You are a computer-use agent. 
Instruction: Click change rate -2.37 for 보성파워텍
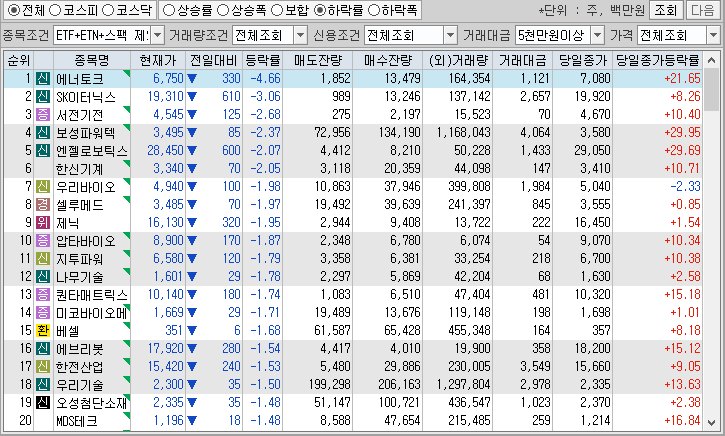click(x=265, y=132)
